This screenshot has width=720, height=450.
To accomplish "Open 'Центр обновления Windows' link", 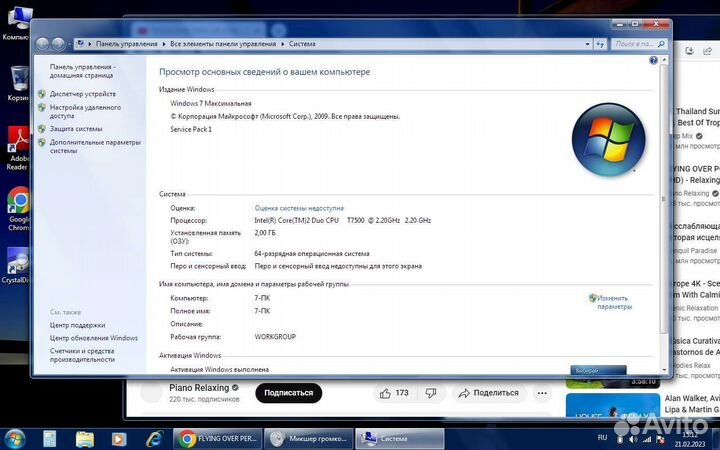I will coord(94,338).
